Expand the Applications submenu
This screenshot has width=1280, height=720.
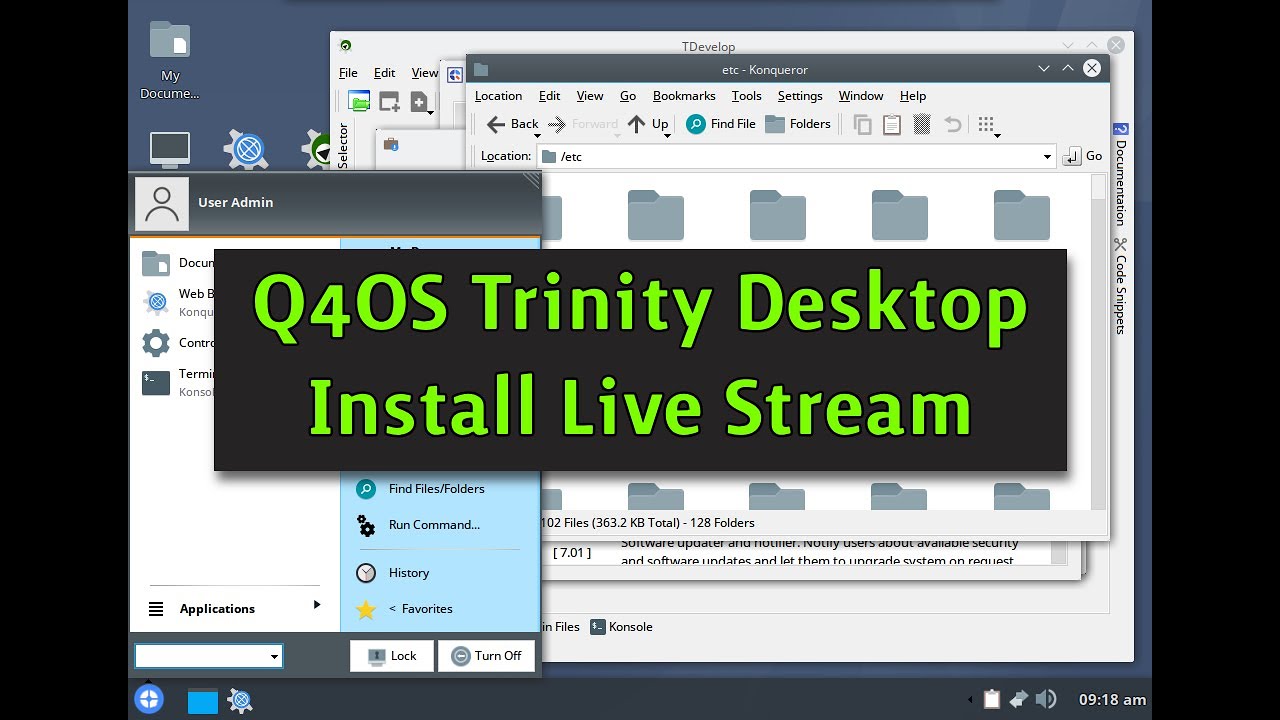pyautogui.click(x=235, y=608)
